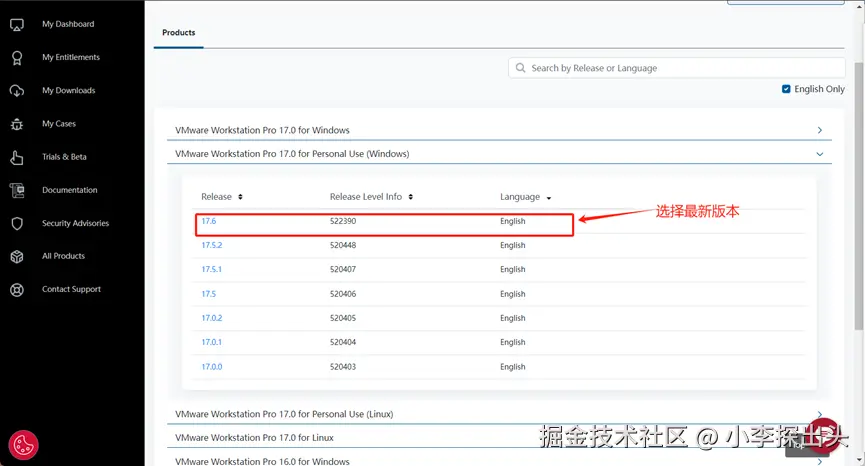The height and width of the screenshot is (466, 865).
Task: Click the Search by Release or Language field
Action: click(x=676, y=68)
